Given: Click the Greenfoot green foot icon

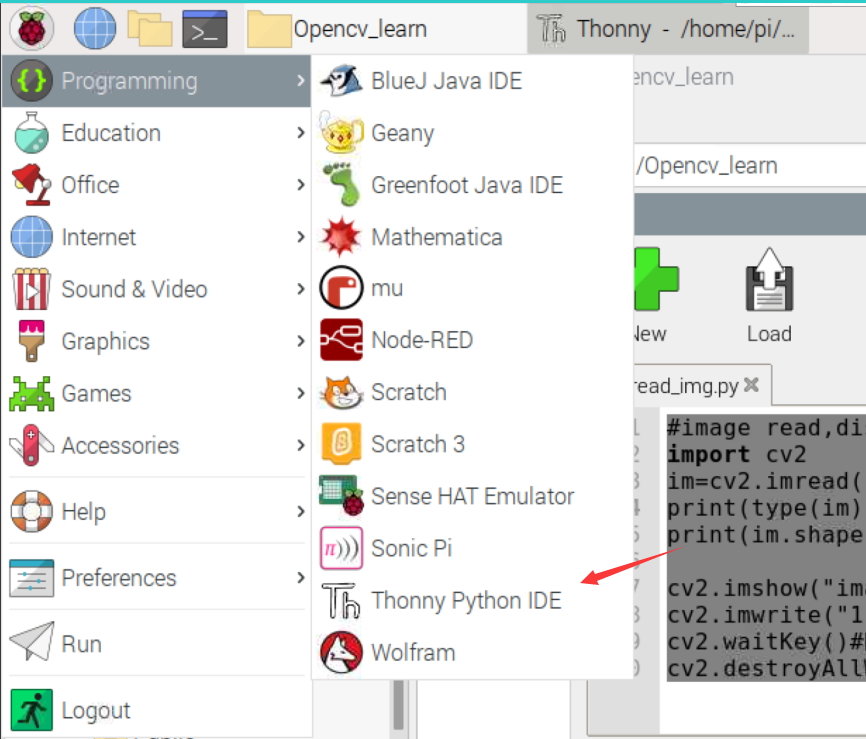Looking at the screenshot, I should pos(342,184).
